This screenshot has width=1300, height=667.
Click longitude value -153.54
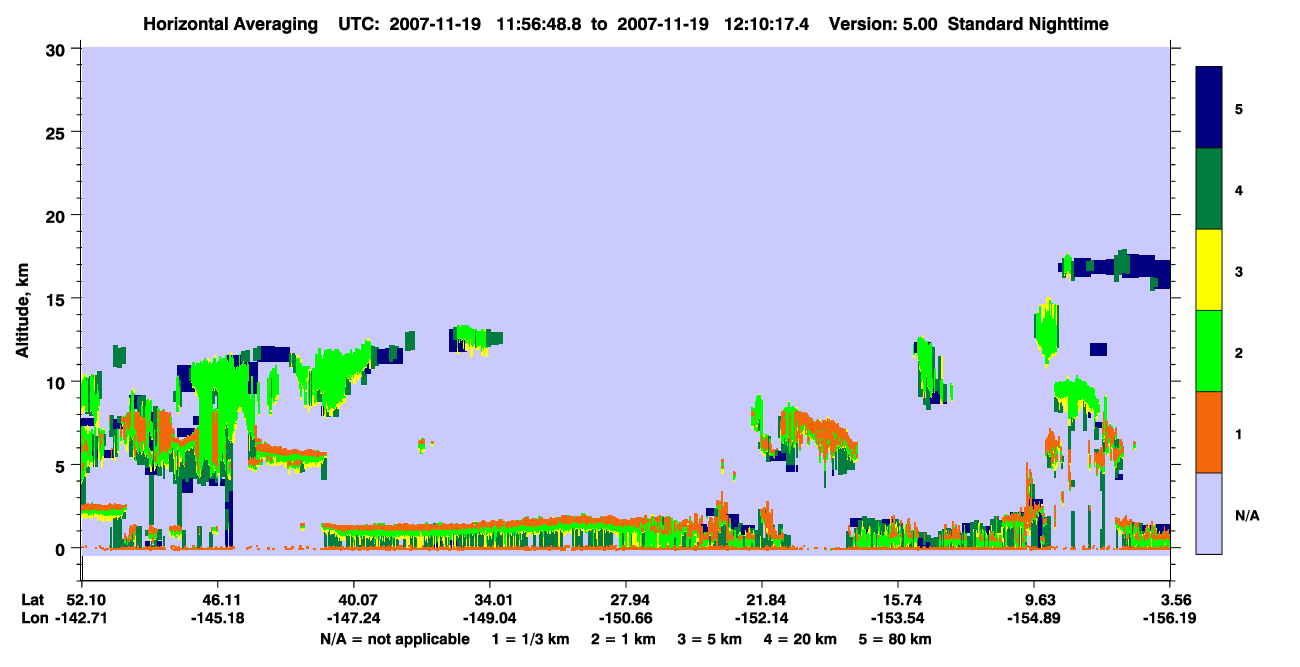pyautogui.click(x=898, y=618)
